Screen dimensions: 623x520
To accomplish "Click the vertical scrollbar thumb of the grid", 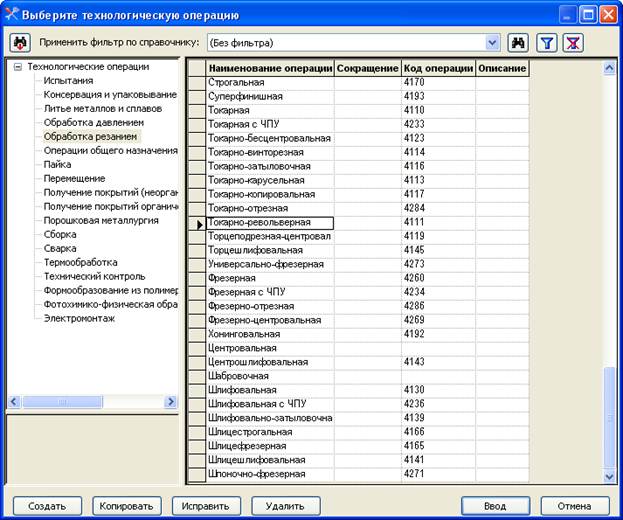I will 609,418.
